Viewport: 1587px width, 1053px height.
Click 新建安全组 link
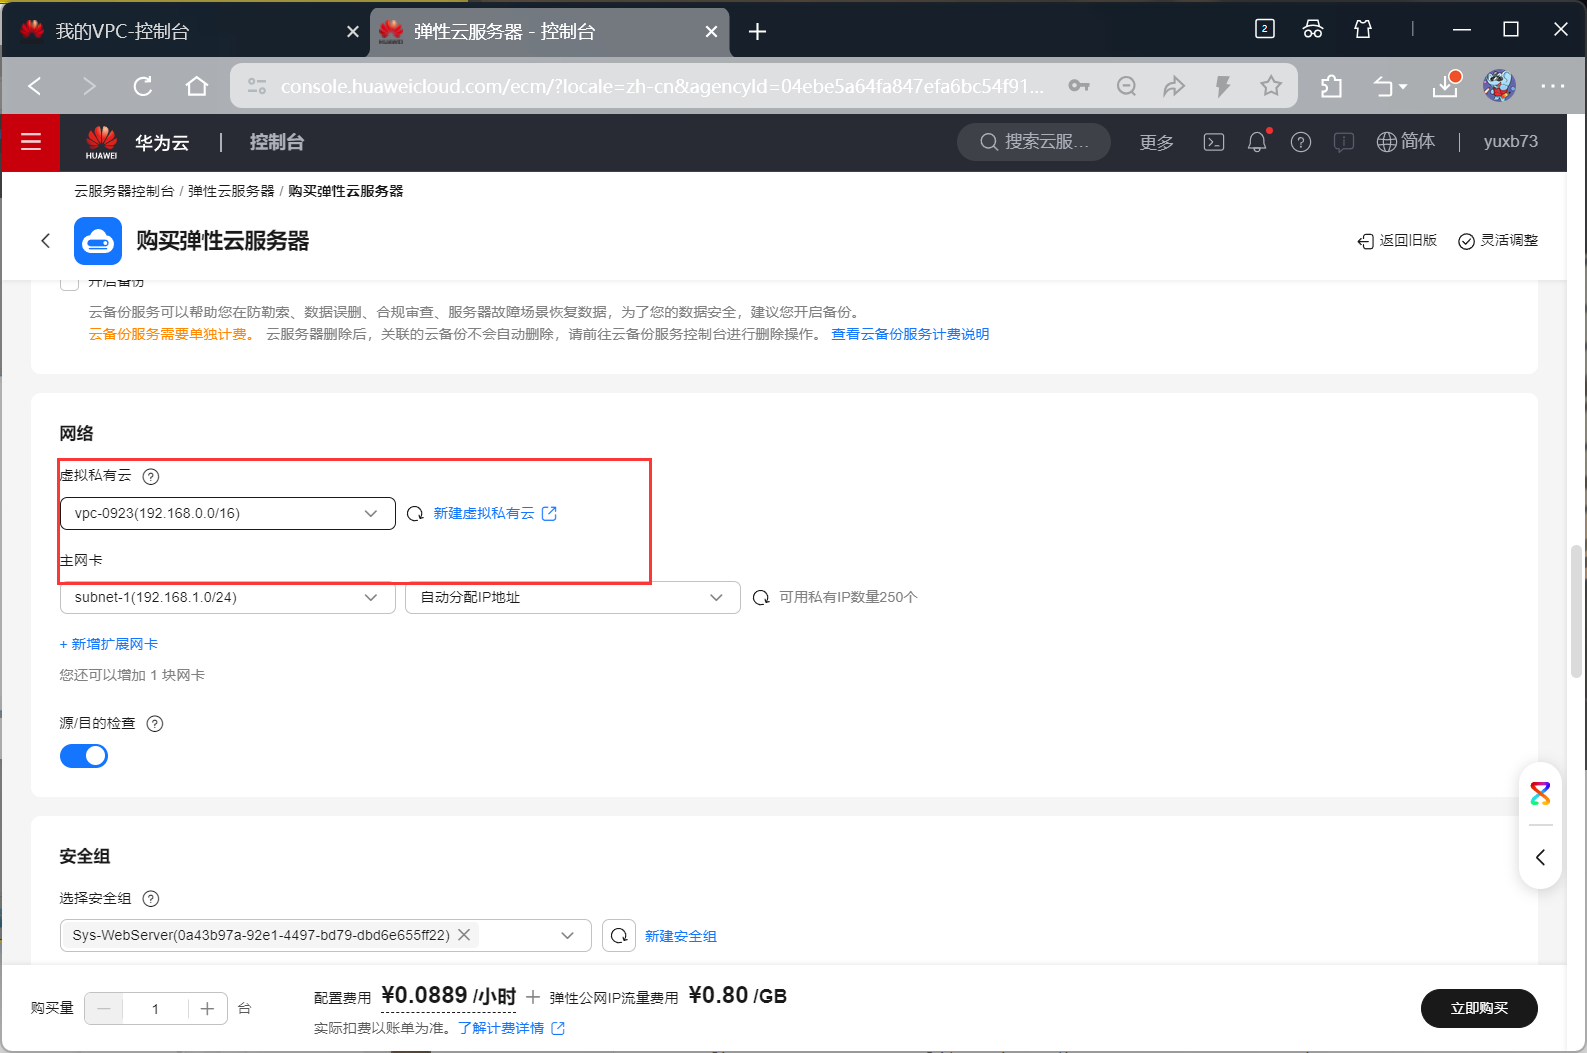(680, 936)
